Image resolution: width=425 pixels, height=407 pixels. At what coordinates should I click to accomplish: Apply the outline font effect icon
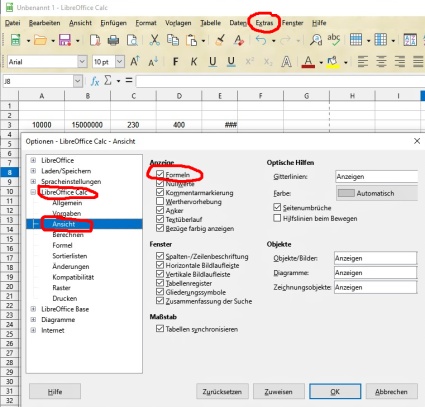(286, 62)
